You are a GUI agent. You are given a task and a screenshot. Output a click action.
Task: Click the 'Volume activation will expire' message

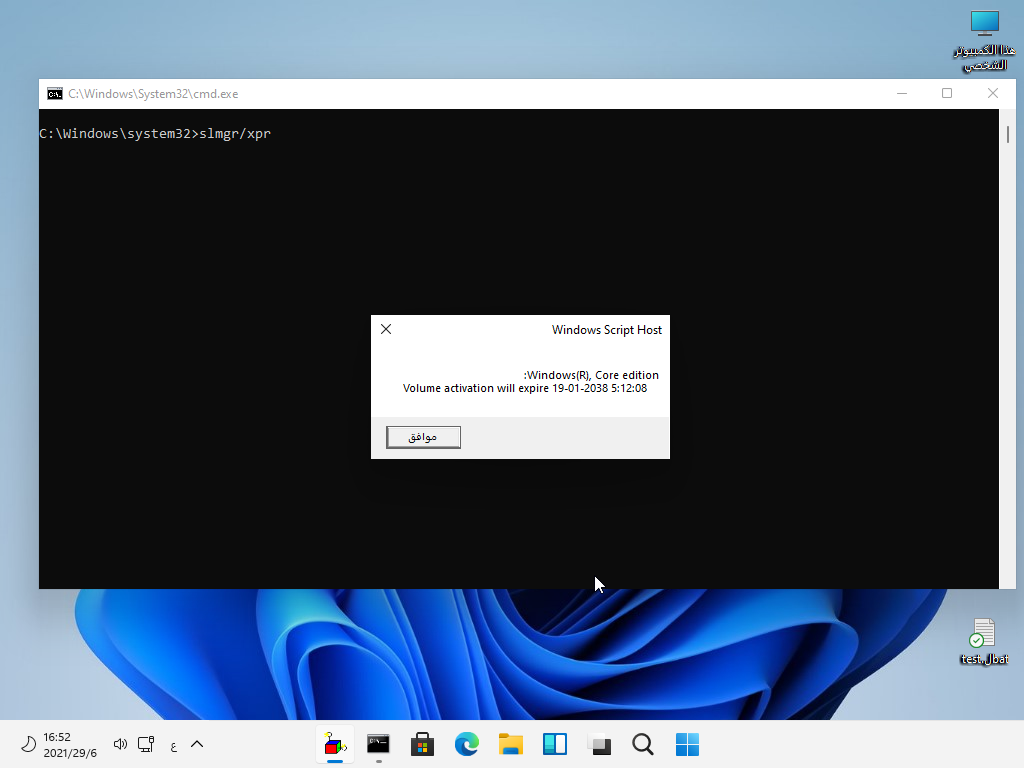point(525,388)
